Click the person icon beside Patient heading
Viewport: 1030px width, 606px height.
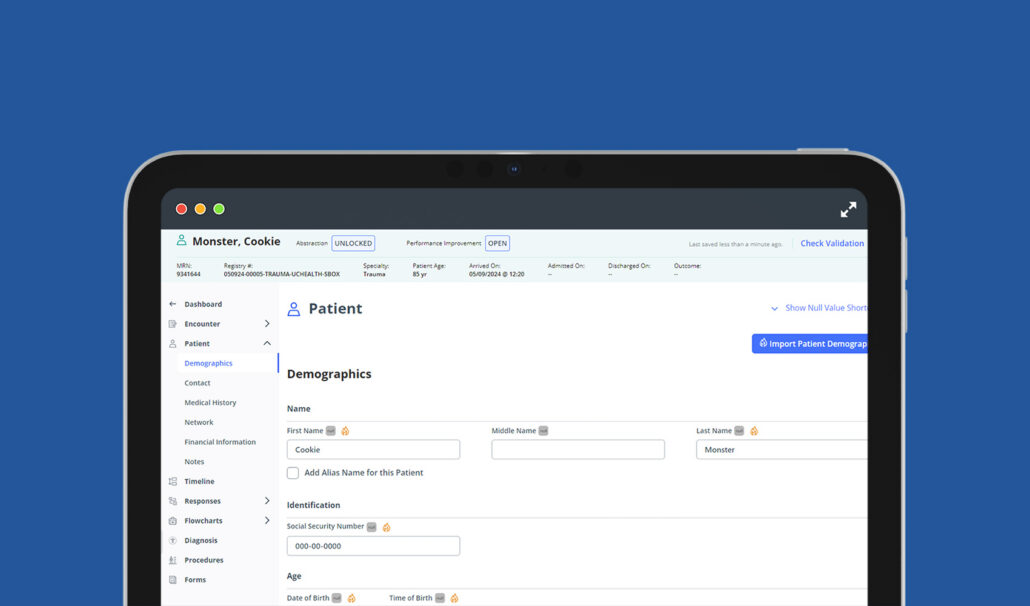tap(294, 309)
